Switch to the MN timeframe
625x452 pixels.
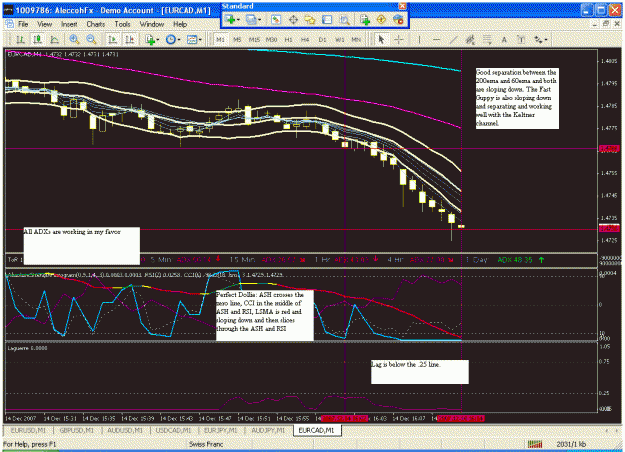[x=356, y=39]
